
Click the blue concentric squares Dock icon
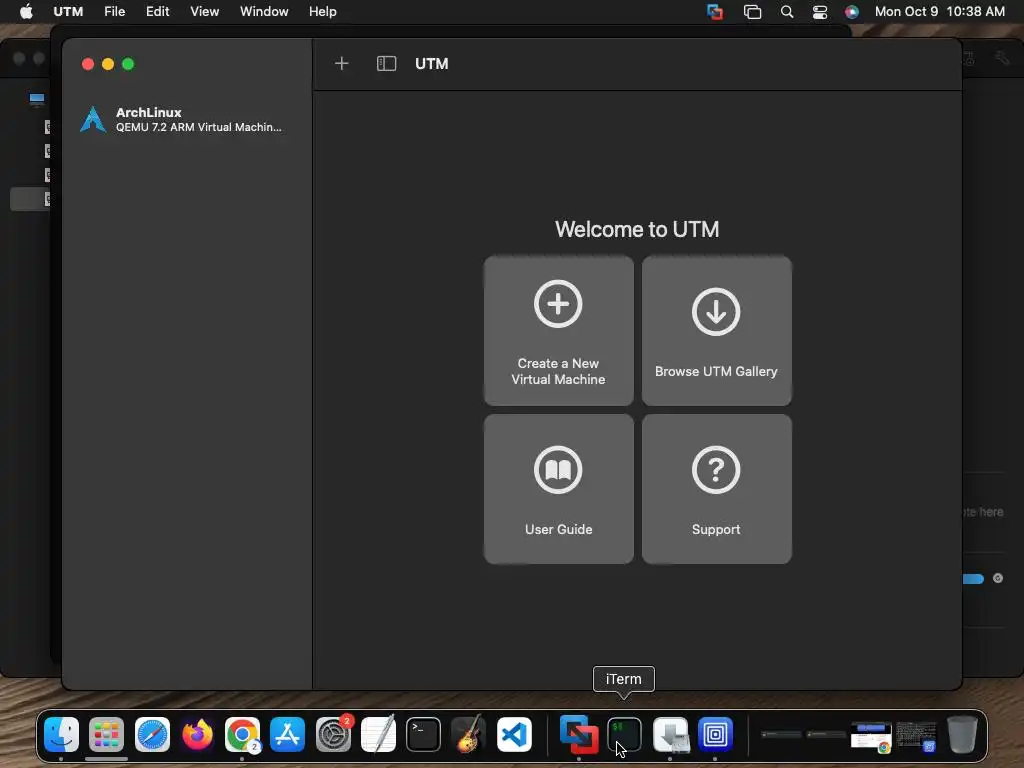715,735
